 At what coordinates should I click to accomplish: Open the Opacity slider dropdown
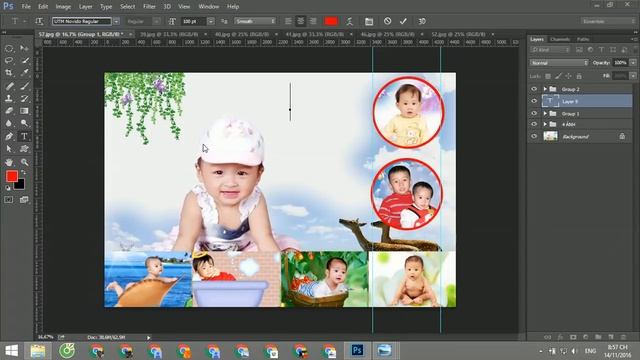pos(633,63)
